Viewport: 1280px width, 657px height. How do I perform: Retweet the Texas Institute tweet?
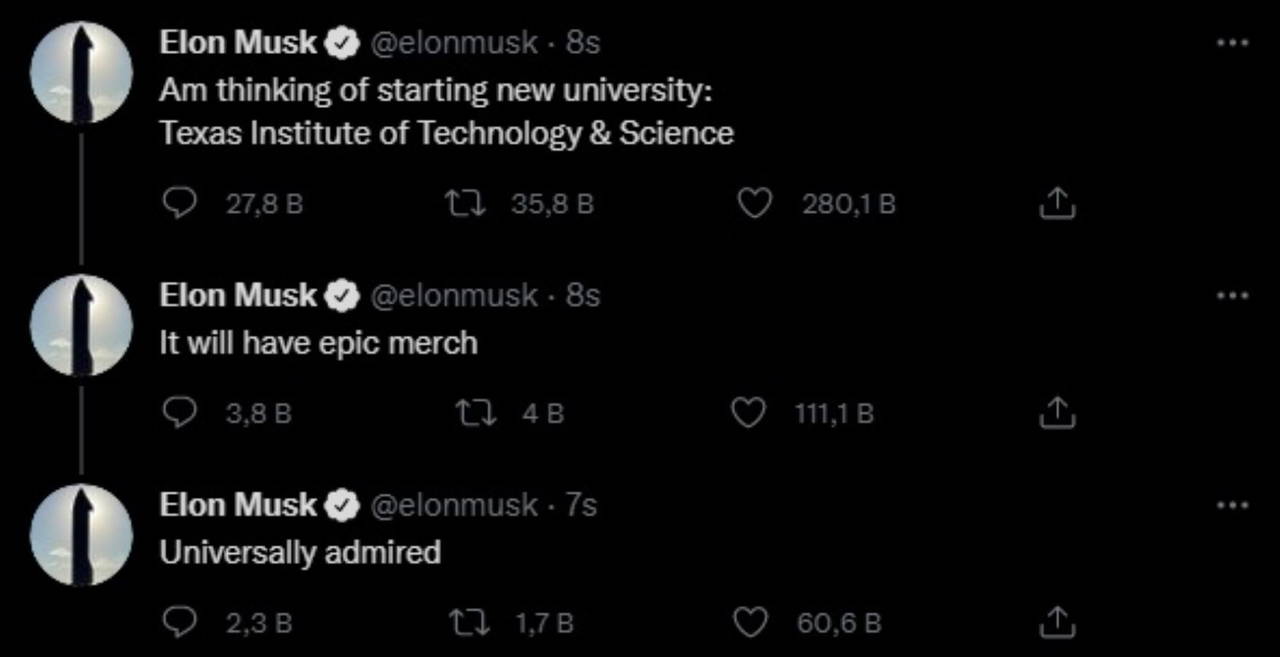click(465, 204)
